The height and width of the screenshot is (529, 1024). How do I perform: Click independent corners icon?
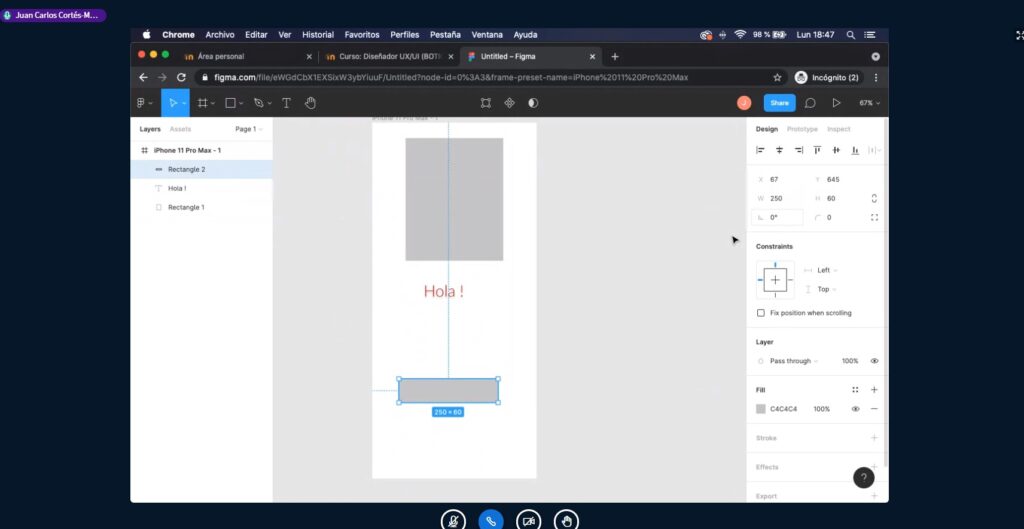(874, 217)
